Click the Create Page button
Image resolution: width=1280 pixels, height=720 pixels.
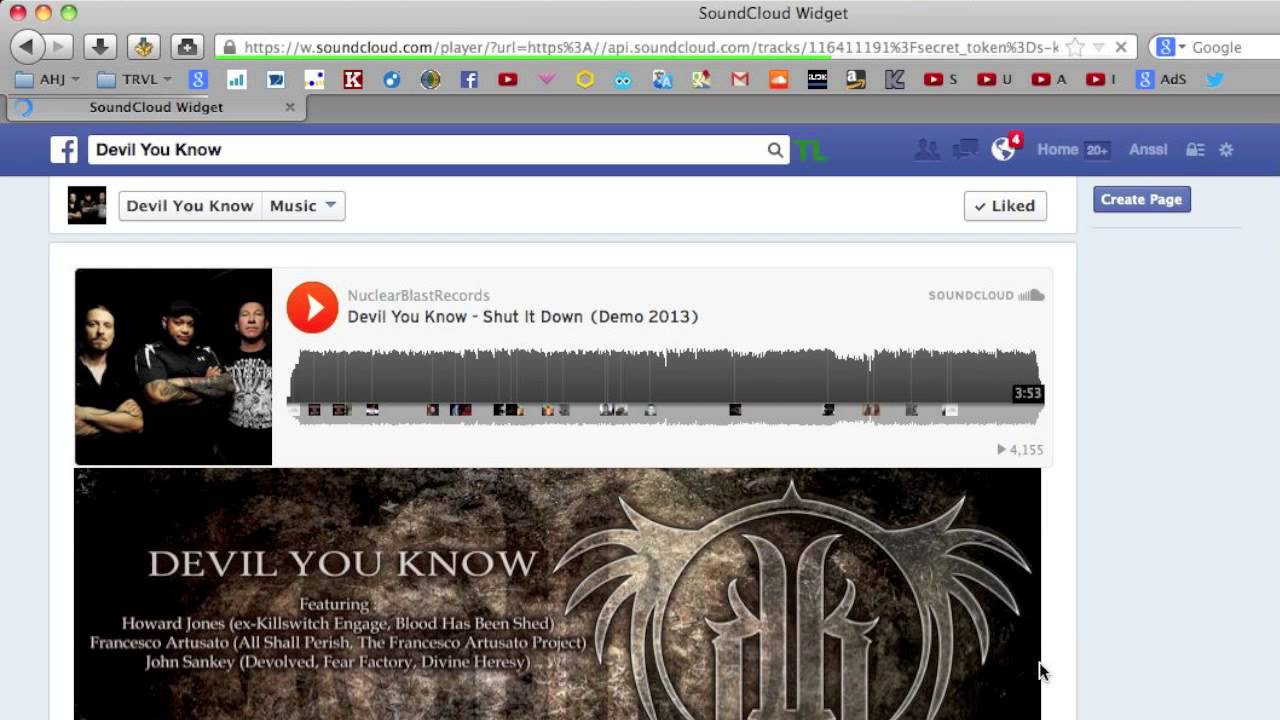pyautogui.click(x=1142, y=199)
